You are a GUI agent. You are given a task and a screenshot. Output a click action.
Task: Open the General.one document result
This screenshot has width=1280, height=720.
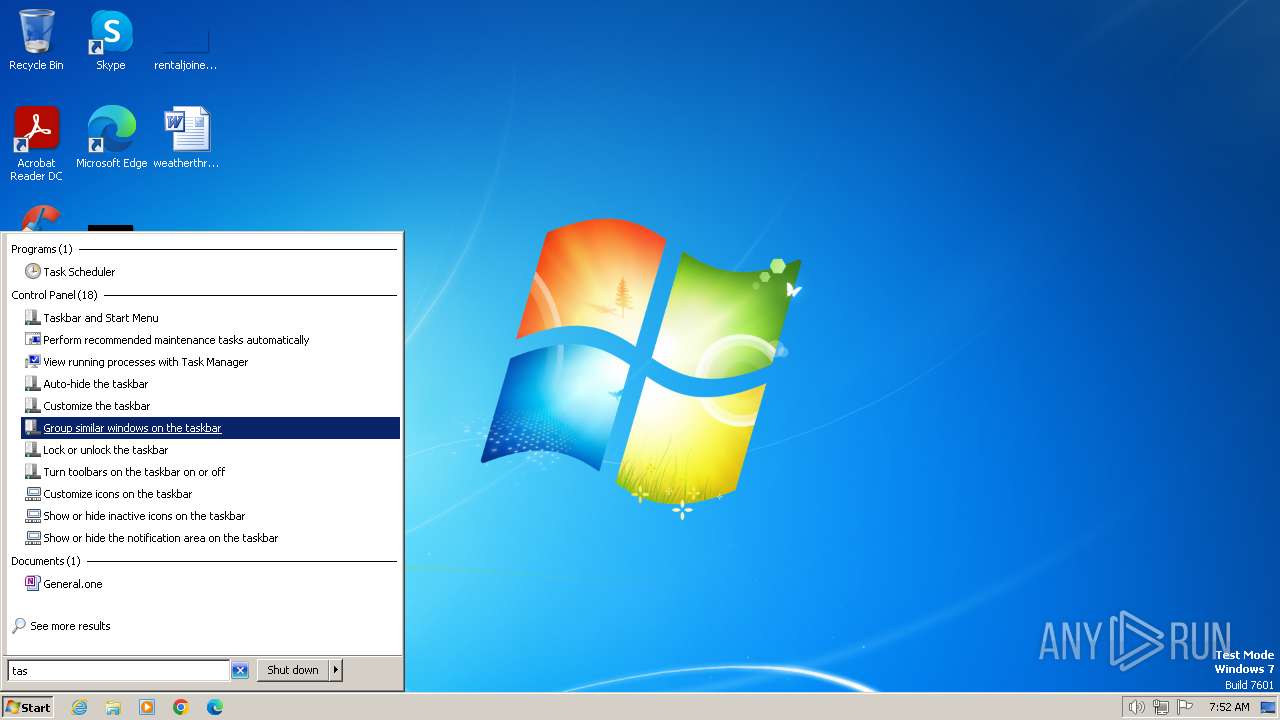(211, 584)
